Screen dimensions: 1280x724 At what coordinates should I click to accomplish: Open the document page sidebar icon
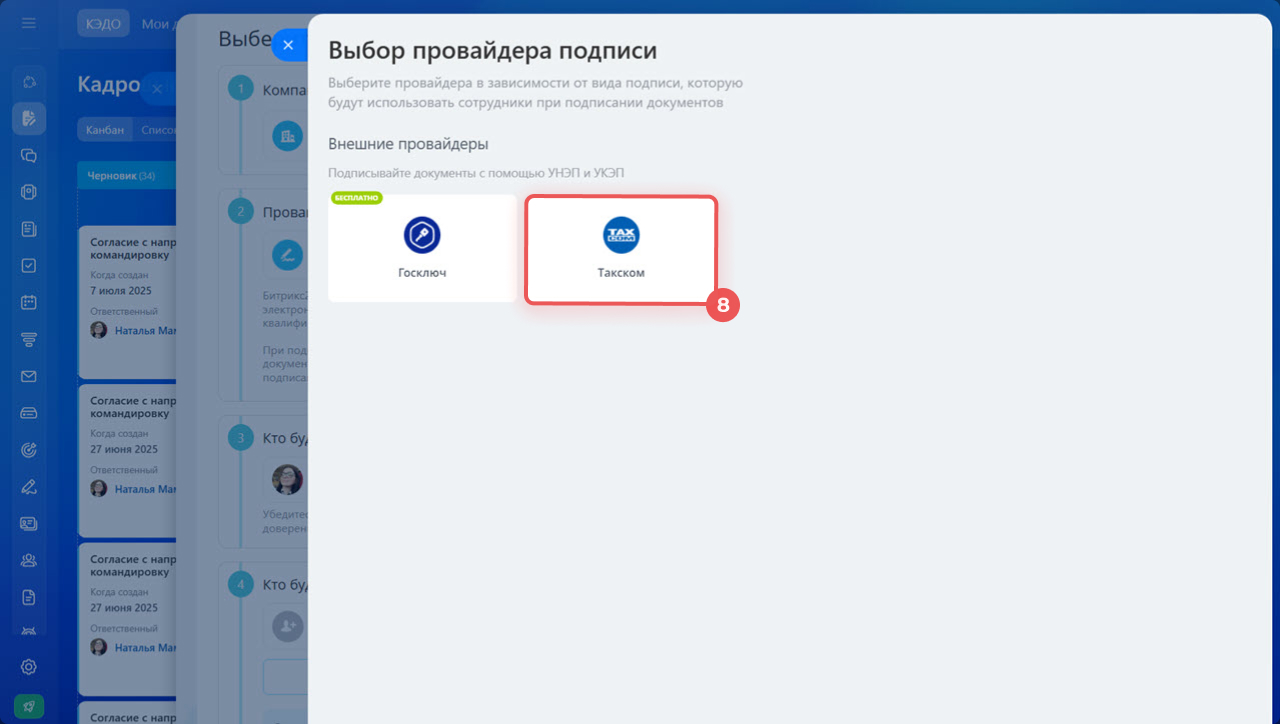point(29,597)
